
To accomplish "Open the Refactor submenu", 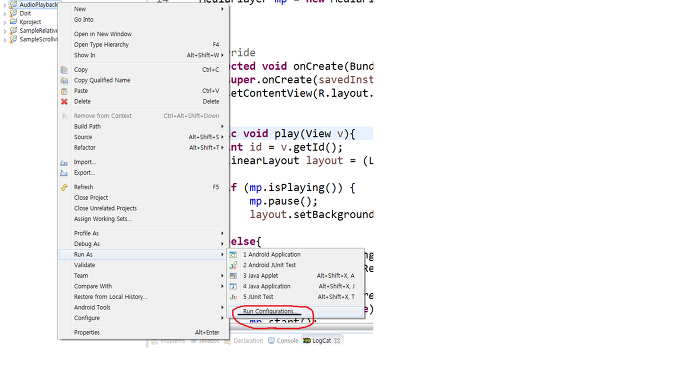I will tap(144, 148).
